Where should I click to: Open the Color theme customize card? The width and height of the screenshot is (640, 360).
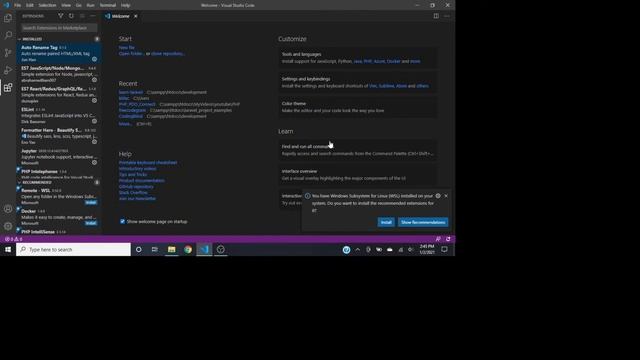(357, 107)
